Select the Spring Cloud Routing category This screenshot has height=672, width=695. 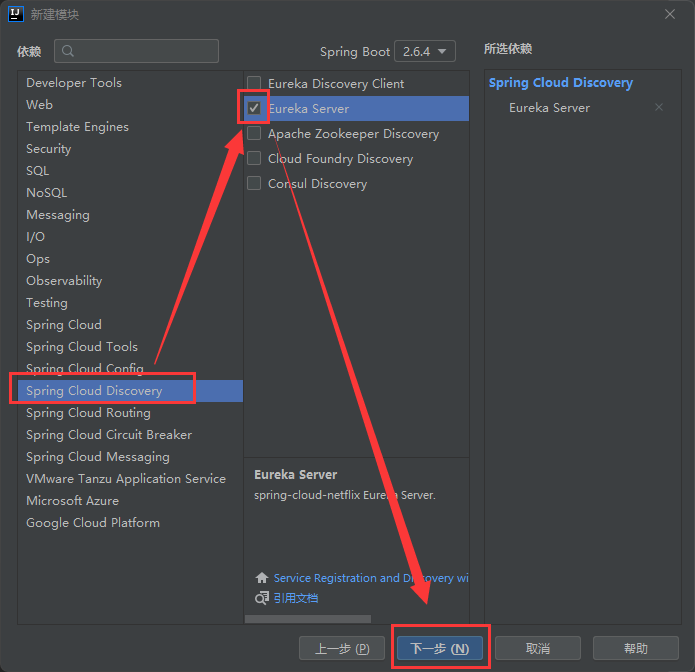click(x=88, y=413)
